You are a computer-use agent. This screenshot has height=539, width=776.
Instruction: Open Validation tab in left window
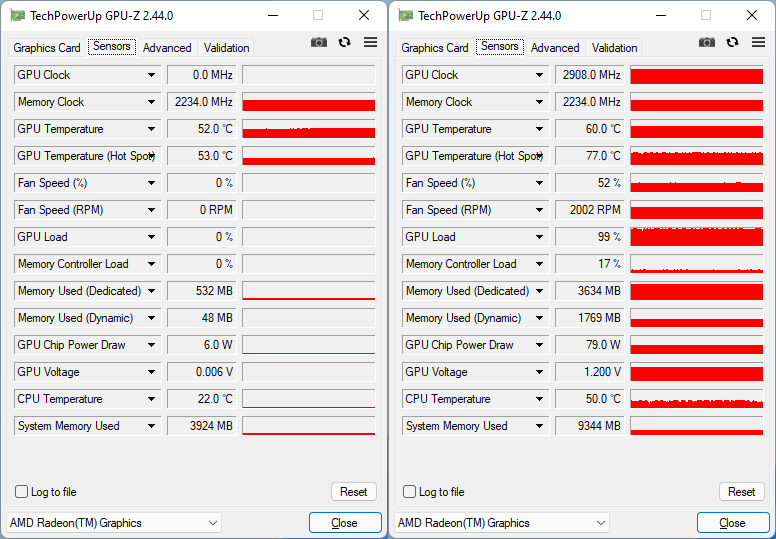226,48
